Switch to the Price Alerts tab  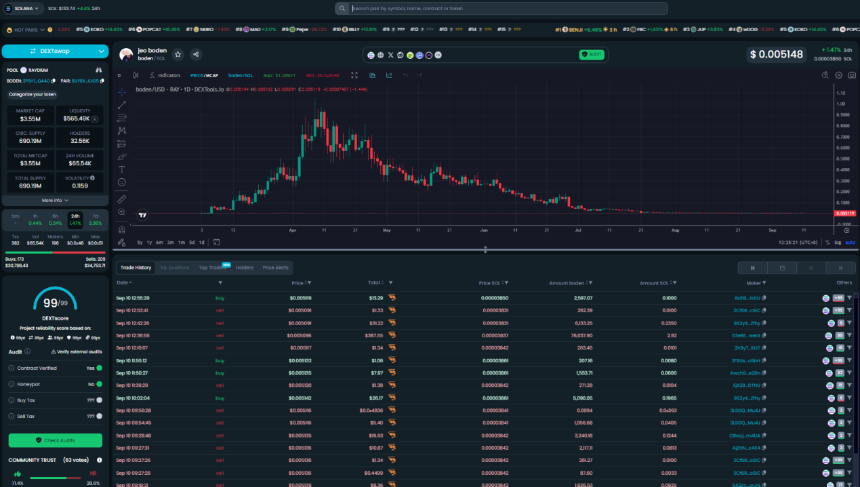pyautogui.click(x=275, y=268)
